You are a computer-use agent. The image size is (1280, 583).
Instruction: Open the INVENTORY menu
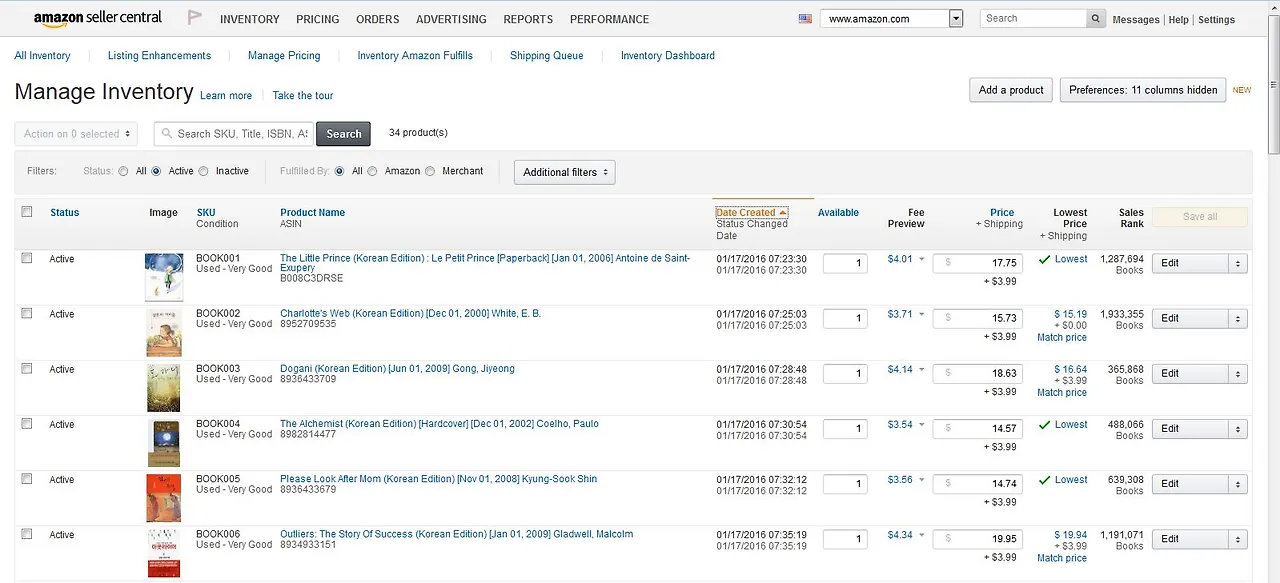[250, 19]
